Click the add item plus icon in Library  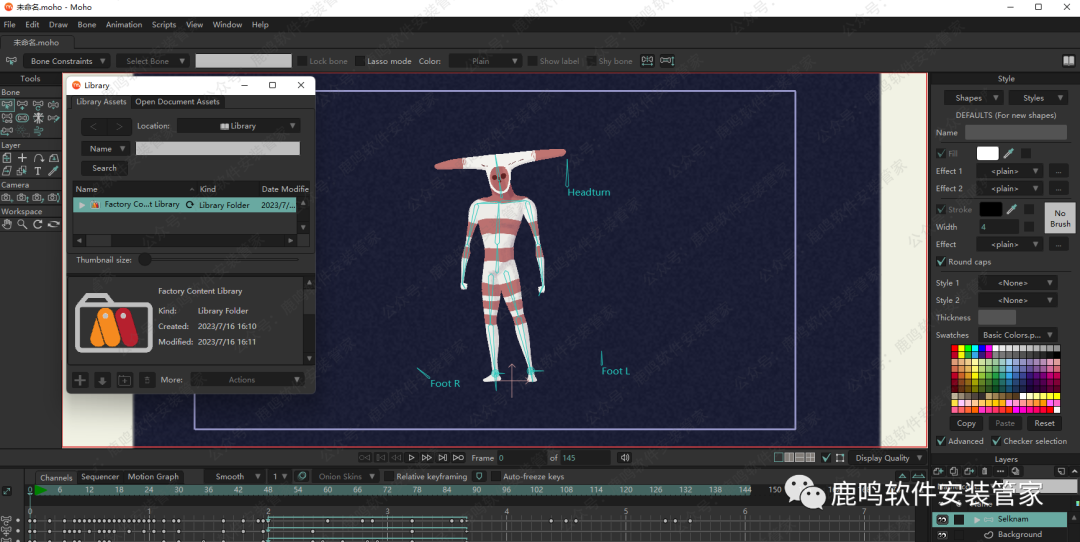pos(81,380)
